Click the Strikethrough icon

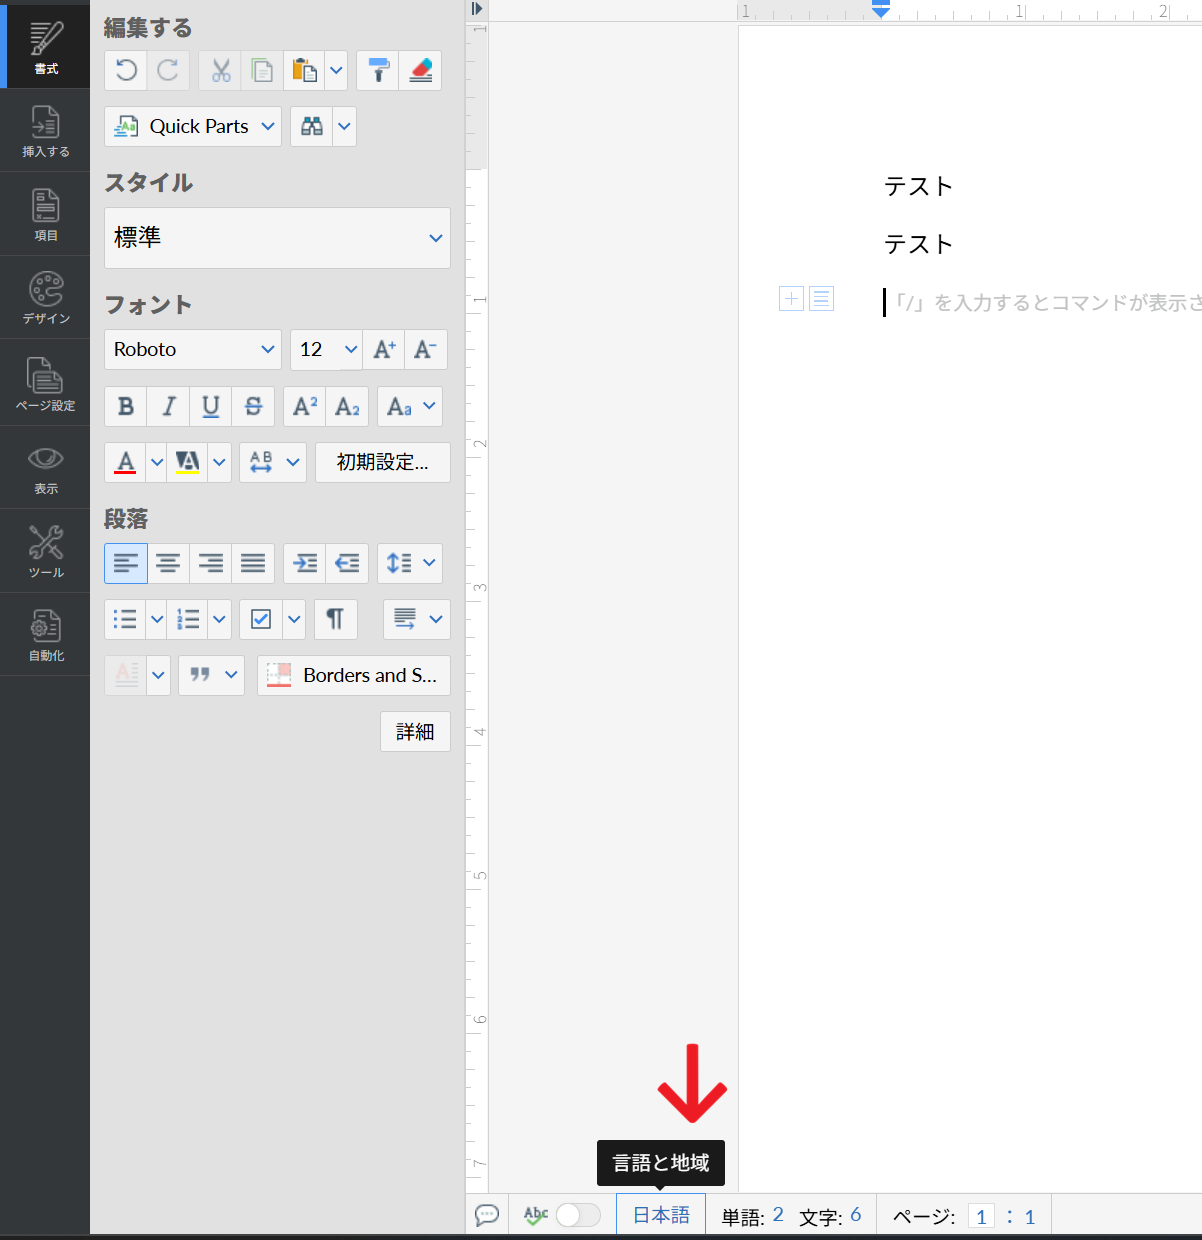pyautogui.click(x=253, y=406)
